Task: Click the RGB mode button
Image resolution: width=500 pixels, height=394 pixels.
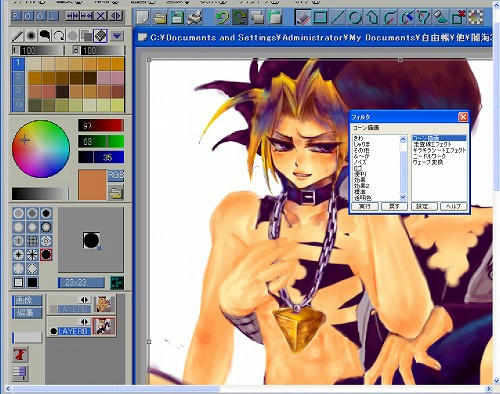Action: [116, 175]
